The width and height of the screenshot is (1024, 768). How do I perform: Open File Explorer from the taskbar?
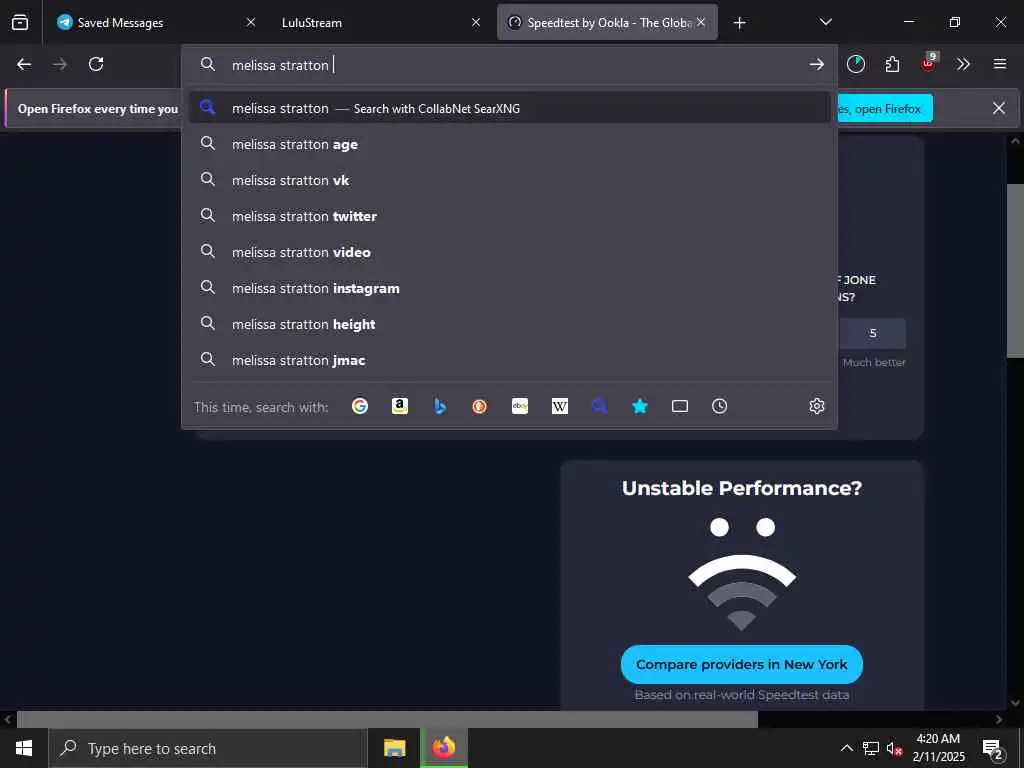[394, 748]
